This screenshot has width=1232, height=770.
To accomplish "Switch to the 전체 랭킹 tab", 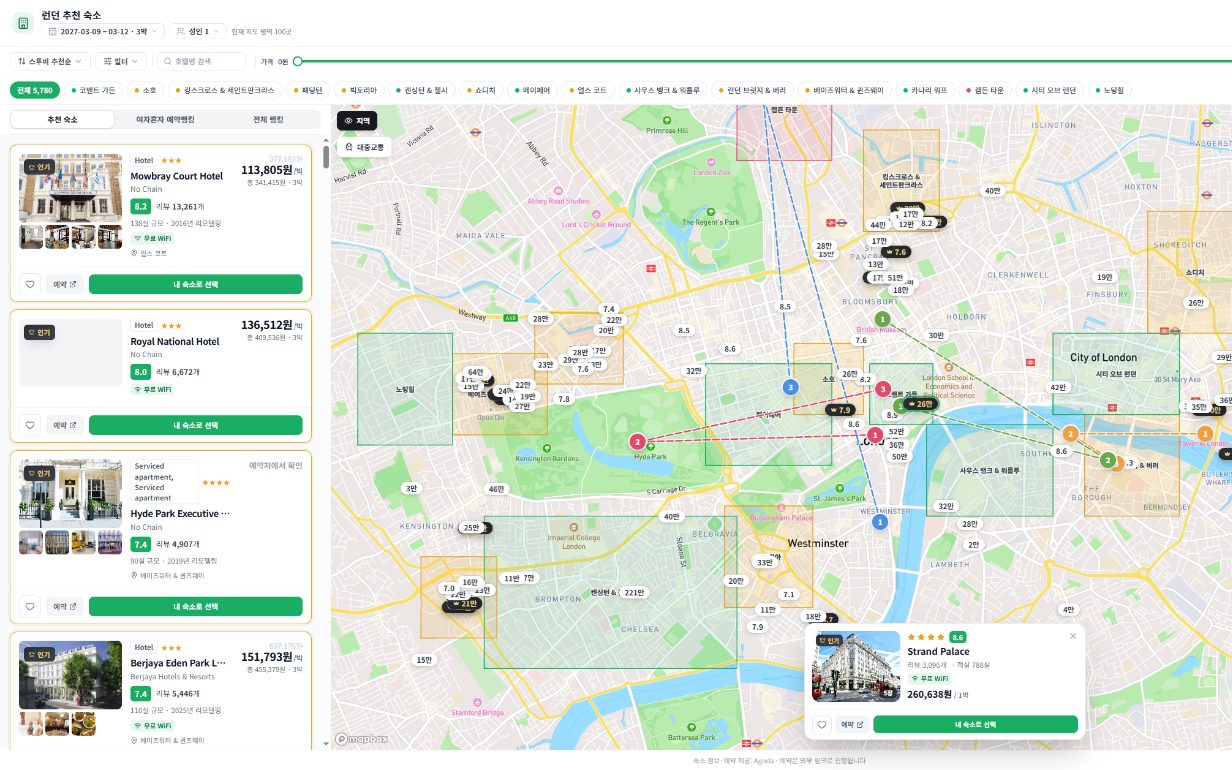I will [x=268, y=119].
